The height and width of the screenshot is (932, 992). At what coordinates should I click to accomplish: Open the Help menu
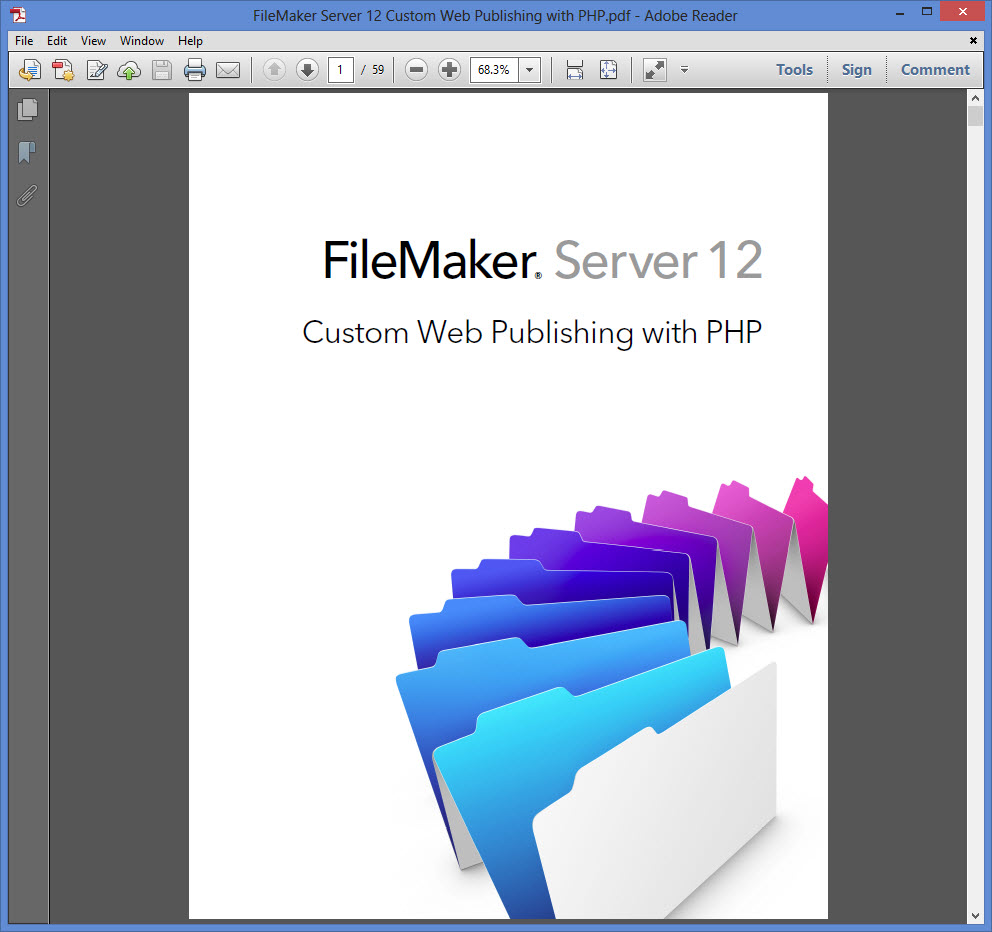190,40
